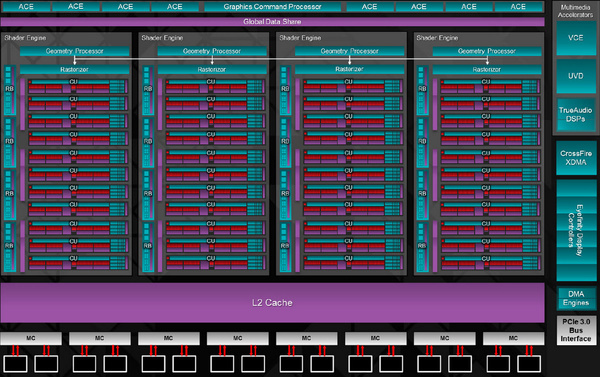Image resolution: width=600 pixels, height=377 pixels.
Task: Select the rightmost ACE block
Action: point(518,7)
